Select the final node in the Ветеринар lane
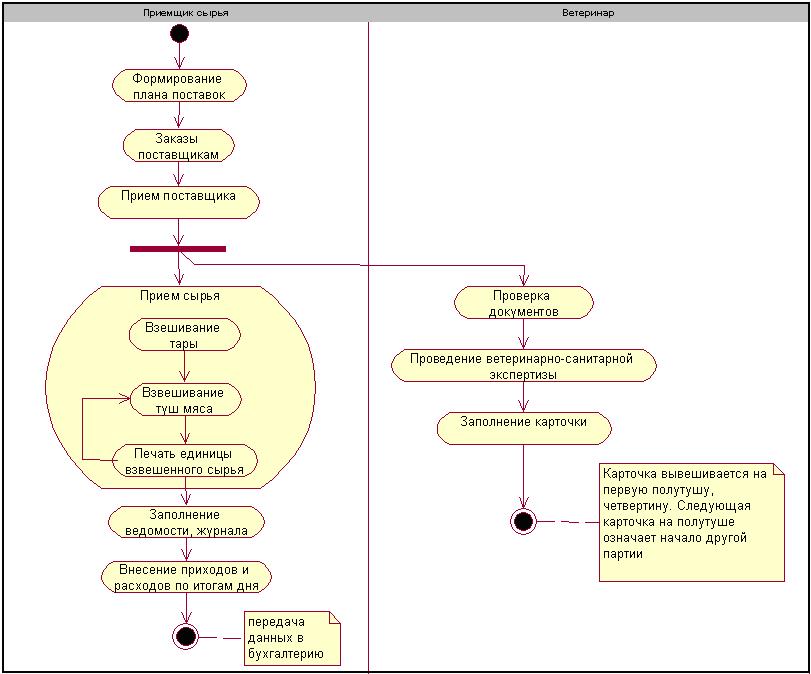Screen dimensions: 811x674 [x=523, y=521]
